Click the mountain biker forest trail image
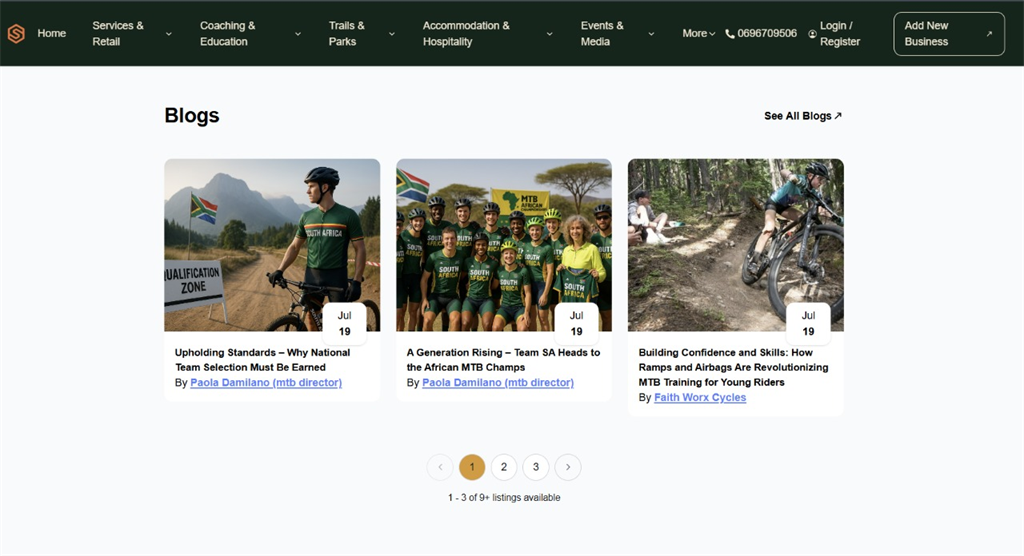The height and width of the screenshot is (556, 1024). pyautogui.click(x=735, y=244)
